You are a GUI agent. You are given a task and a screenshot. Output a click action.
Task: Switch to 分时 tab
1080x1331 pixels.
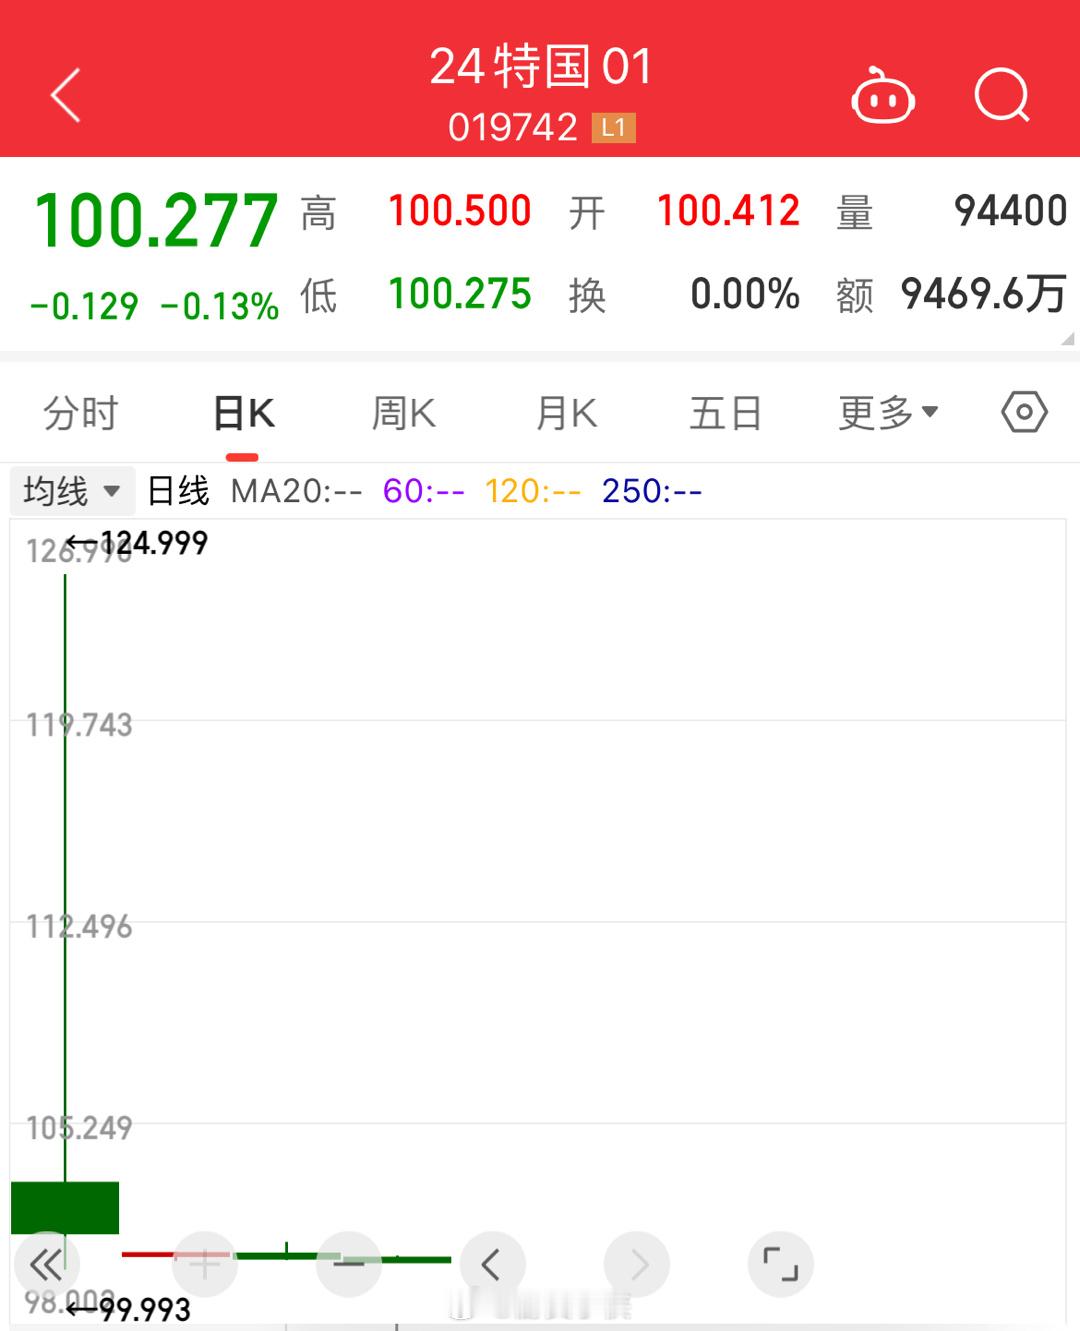pos(81,412)
